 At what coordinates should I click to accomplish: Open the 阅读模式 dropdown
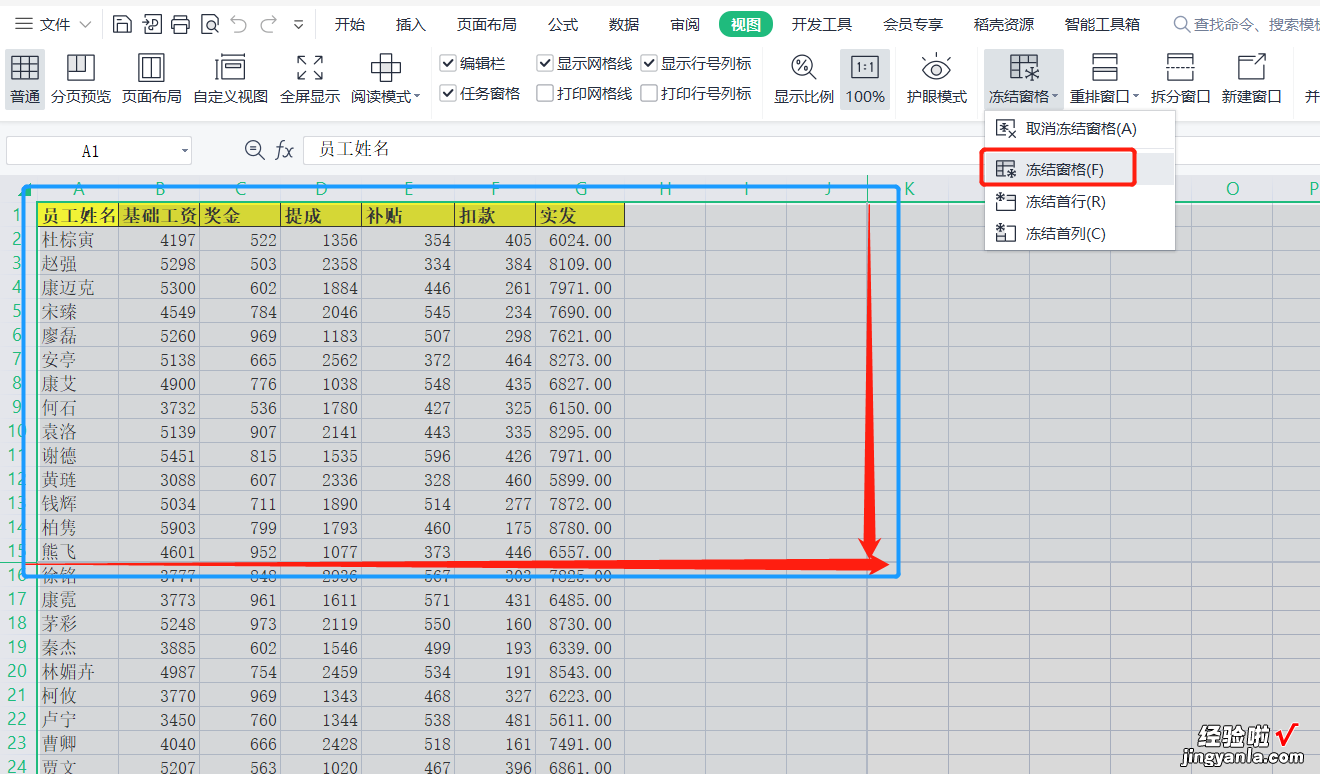[386, 79]
